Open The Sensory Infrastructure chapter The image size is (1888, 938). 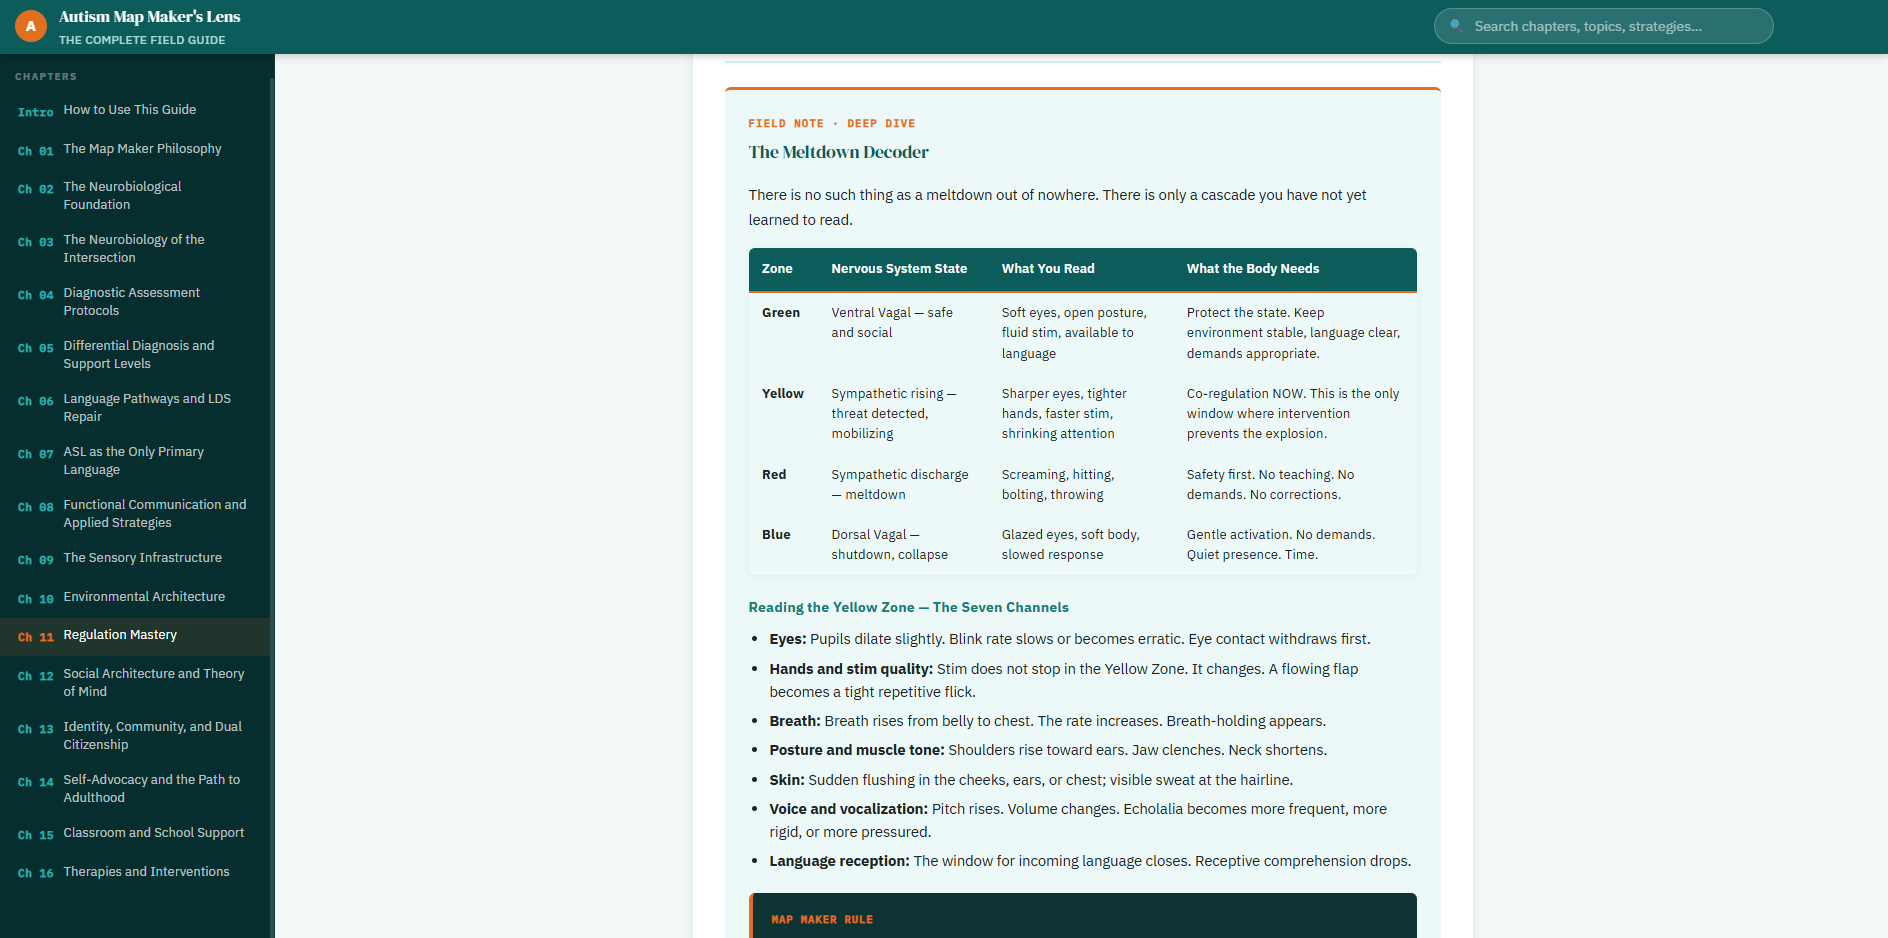pos(135,558)
